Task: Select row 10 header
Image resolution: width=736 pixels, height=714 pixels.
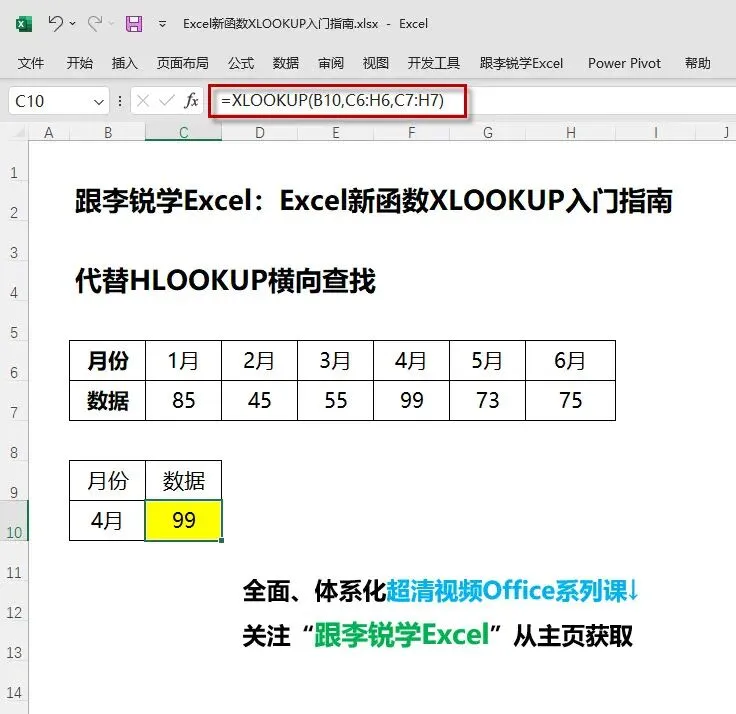Action: 14,521
